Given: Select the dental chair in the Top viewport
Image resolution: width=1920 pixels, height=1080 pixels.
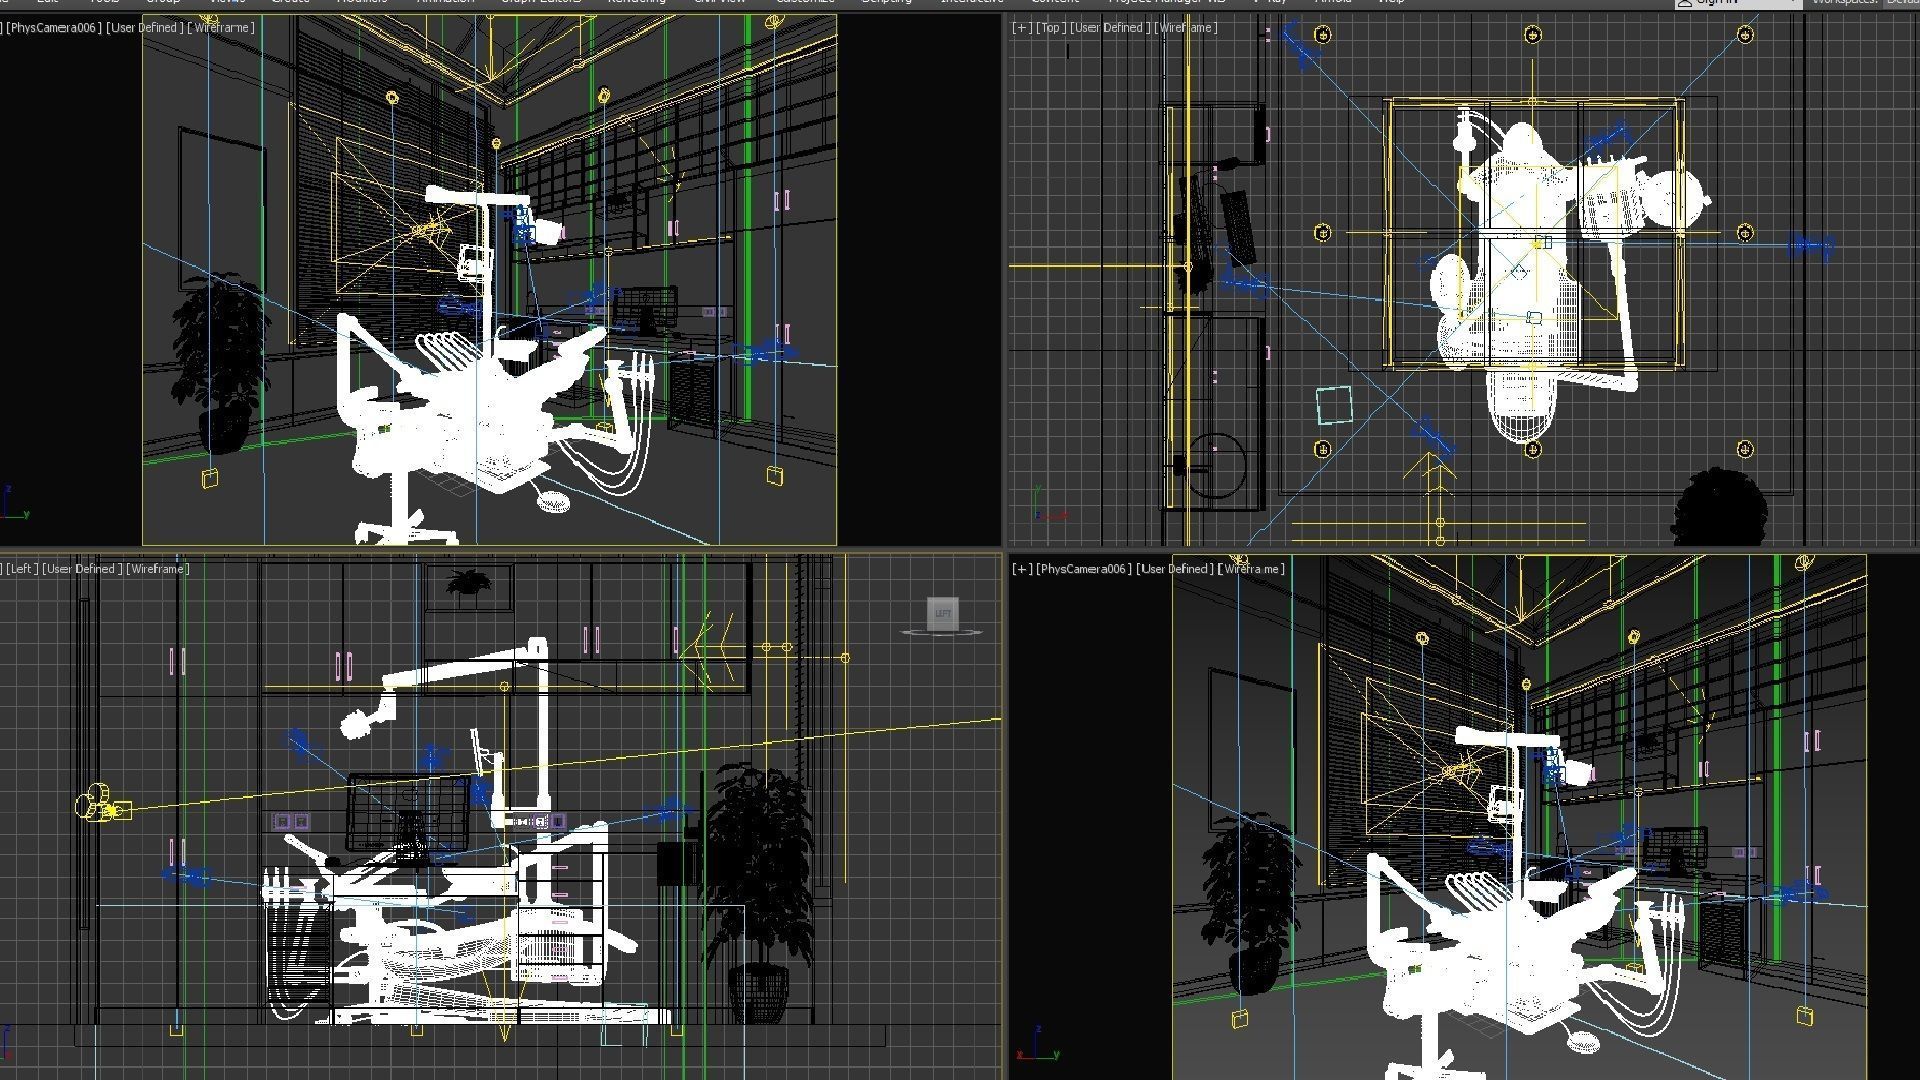Looking at the screenshot, I should [x=1525, y=290].
